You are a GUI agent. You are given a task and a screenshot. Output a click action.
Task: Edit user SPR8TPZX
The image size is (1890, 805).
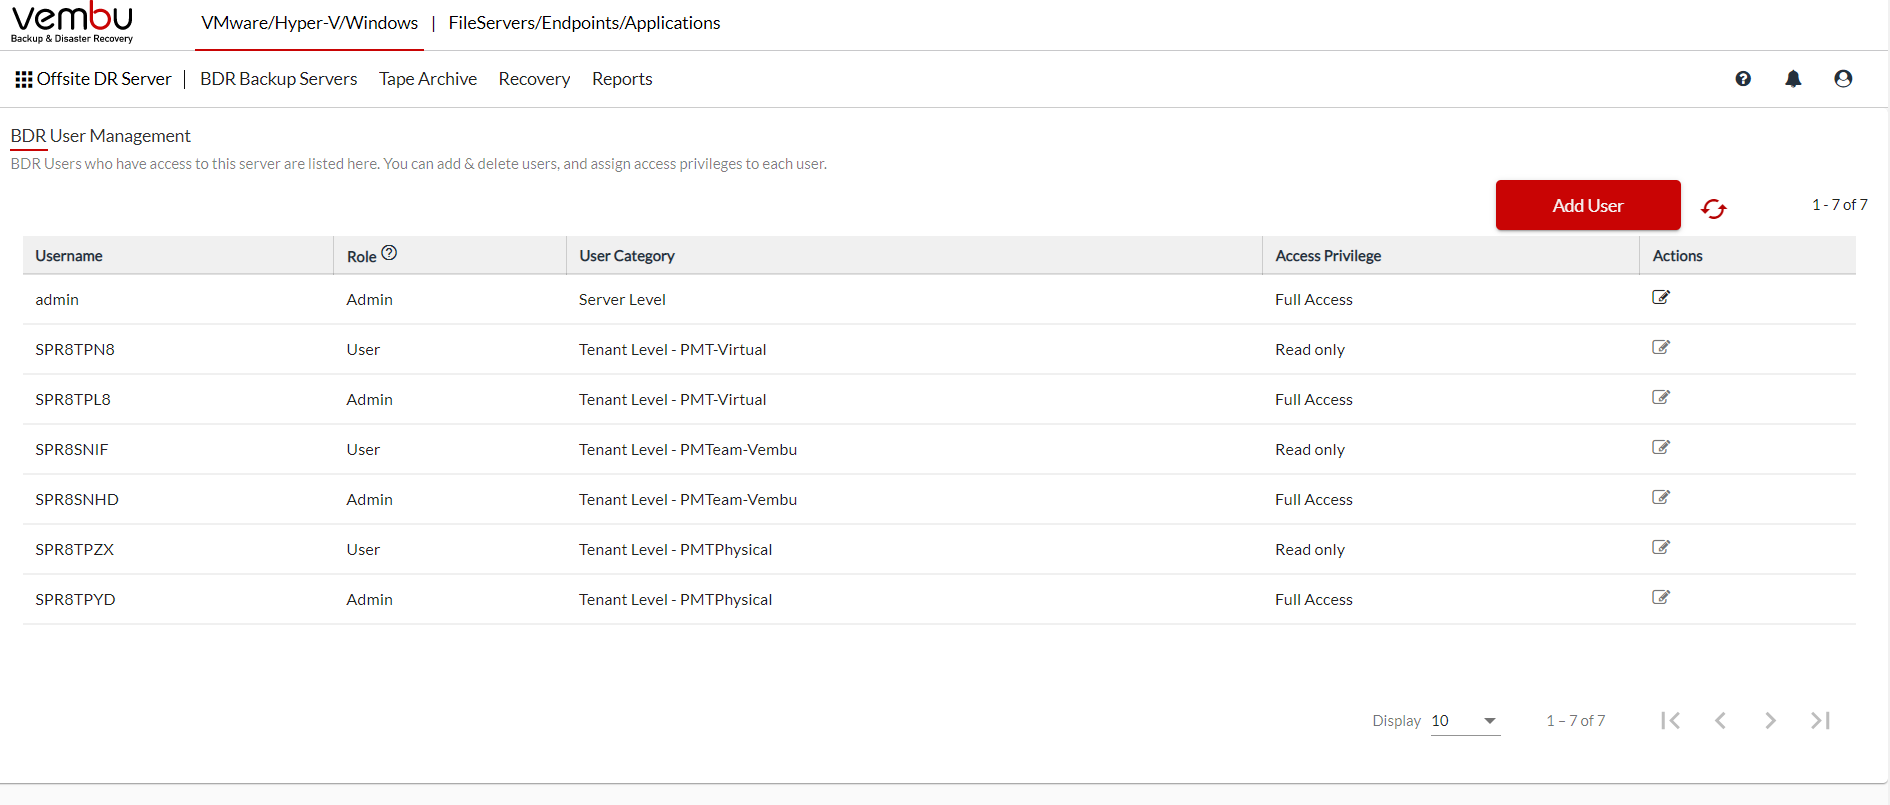pos(1661,547)
